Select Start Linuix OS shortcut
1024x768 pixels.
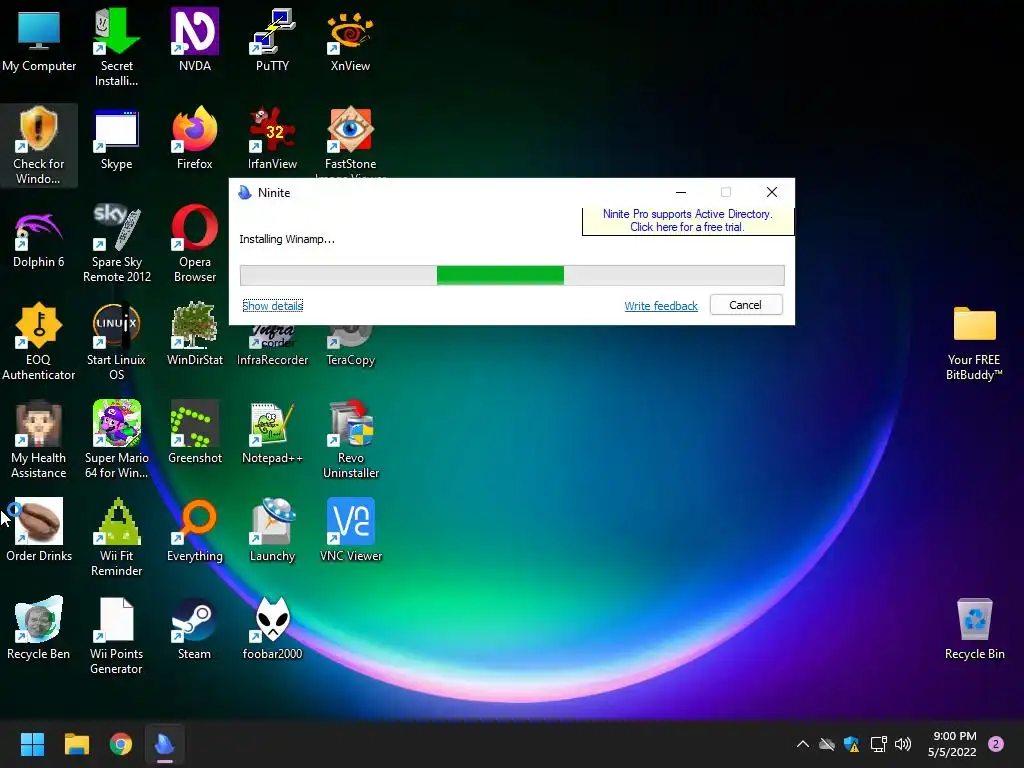click(x=116, y=341)
